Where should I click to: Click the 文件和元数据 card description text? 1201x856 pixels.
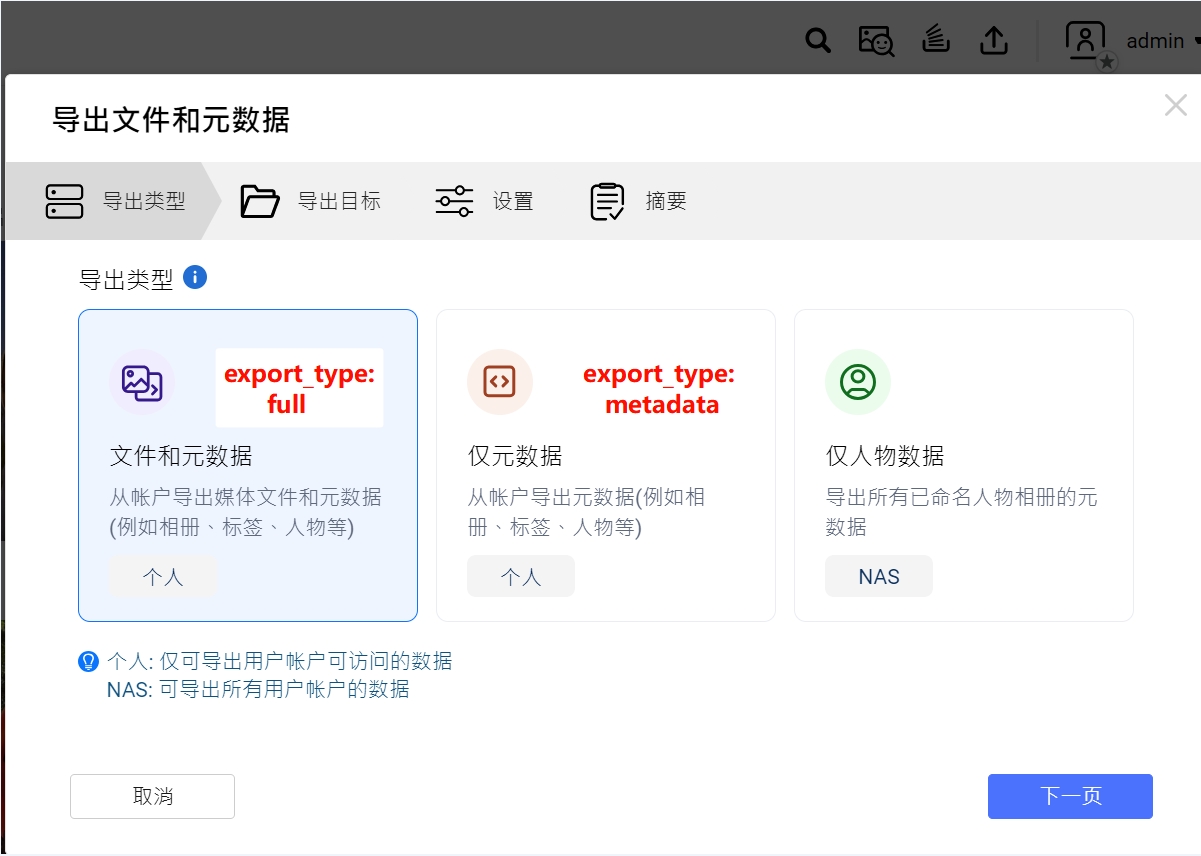[245, 512]
